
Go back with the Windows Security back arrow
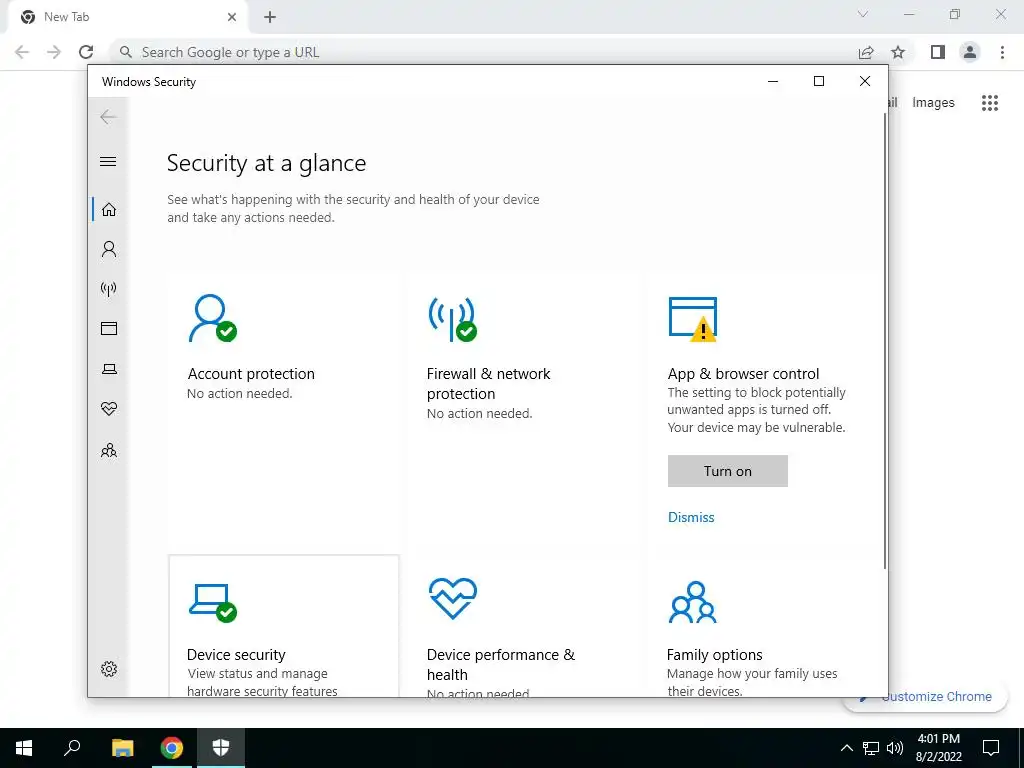pyautogui.click(x=108, y=117)
